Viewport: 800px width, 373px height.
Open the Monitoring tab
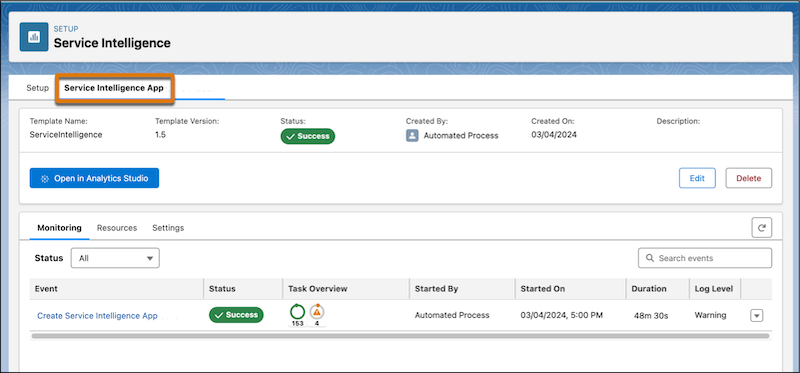(59, 228)
